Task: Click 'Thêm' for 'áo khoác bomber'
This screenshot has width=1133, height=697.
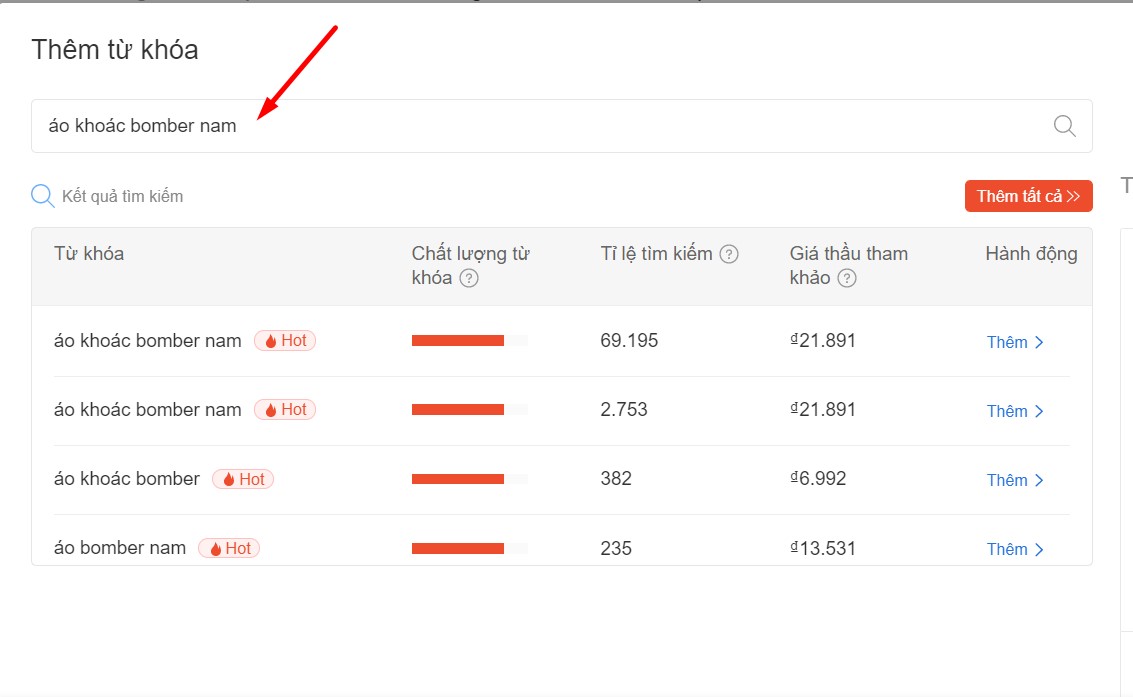Action: click(x=1015, y=480)
